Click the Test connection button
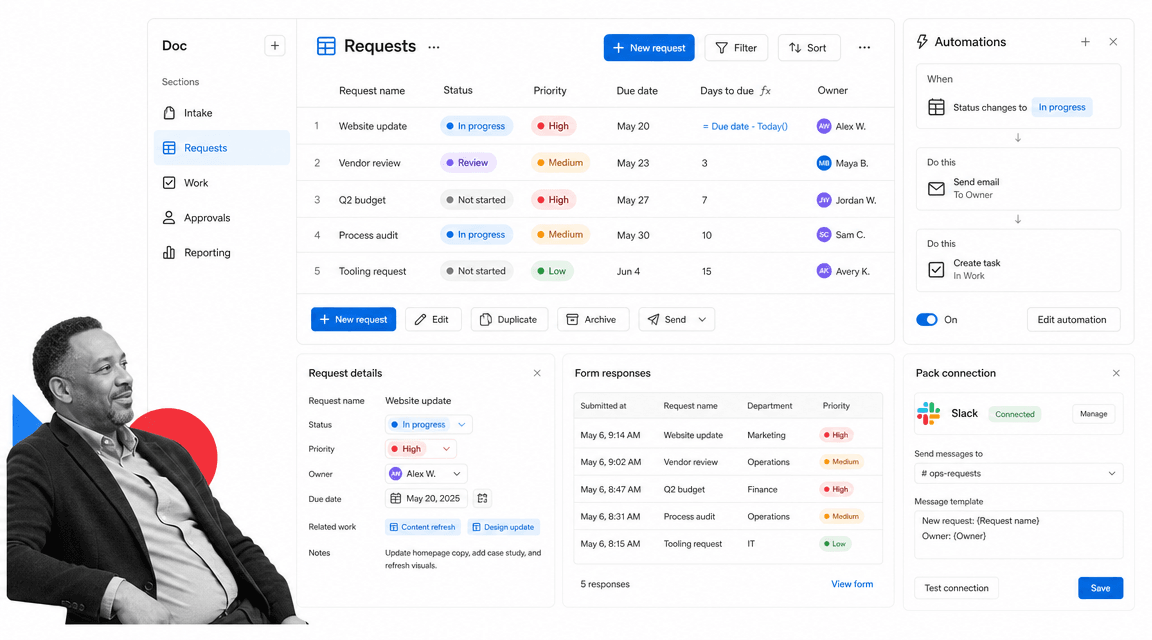Image resolution: width=1152 pixels, height=640 pixels. tap(956, 588)
